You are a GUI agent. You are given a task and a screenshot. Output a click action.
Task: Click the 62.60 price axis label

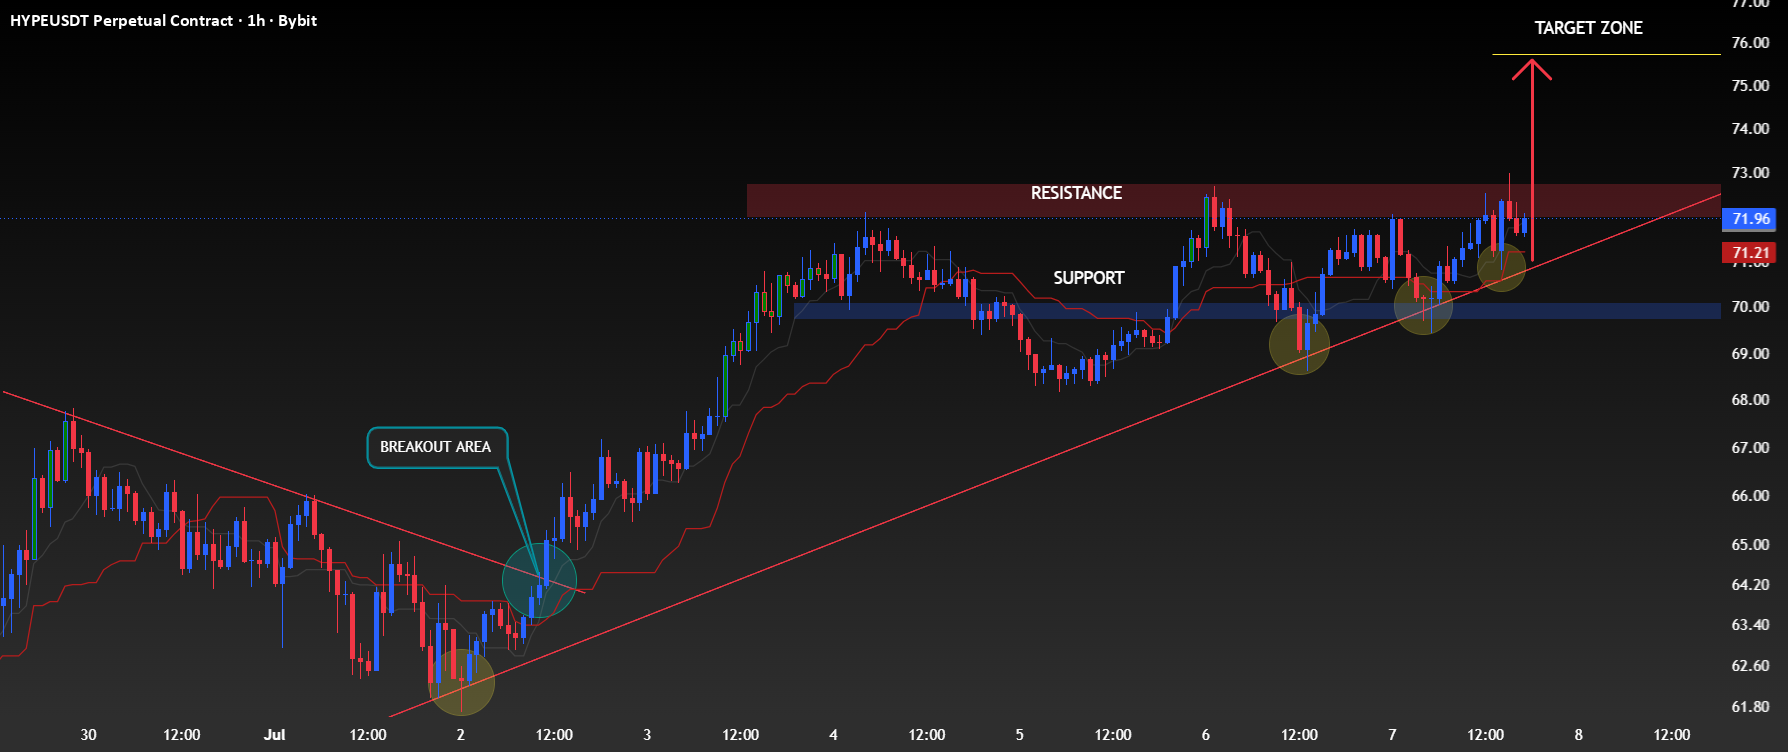click(1750, 666)
